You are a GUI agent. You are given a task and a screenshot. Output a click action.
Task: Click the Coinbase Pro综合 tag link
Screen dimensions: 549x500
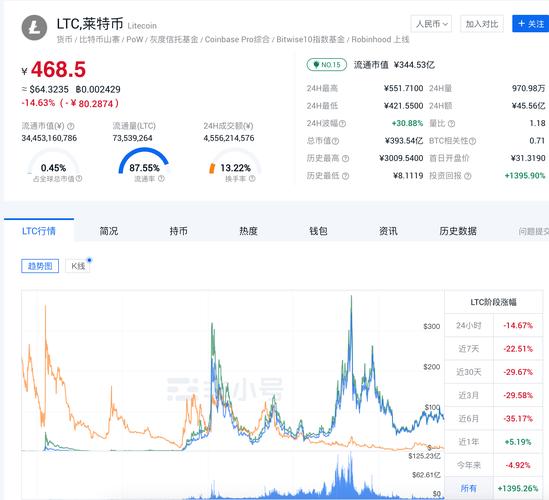point(237,39)
